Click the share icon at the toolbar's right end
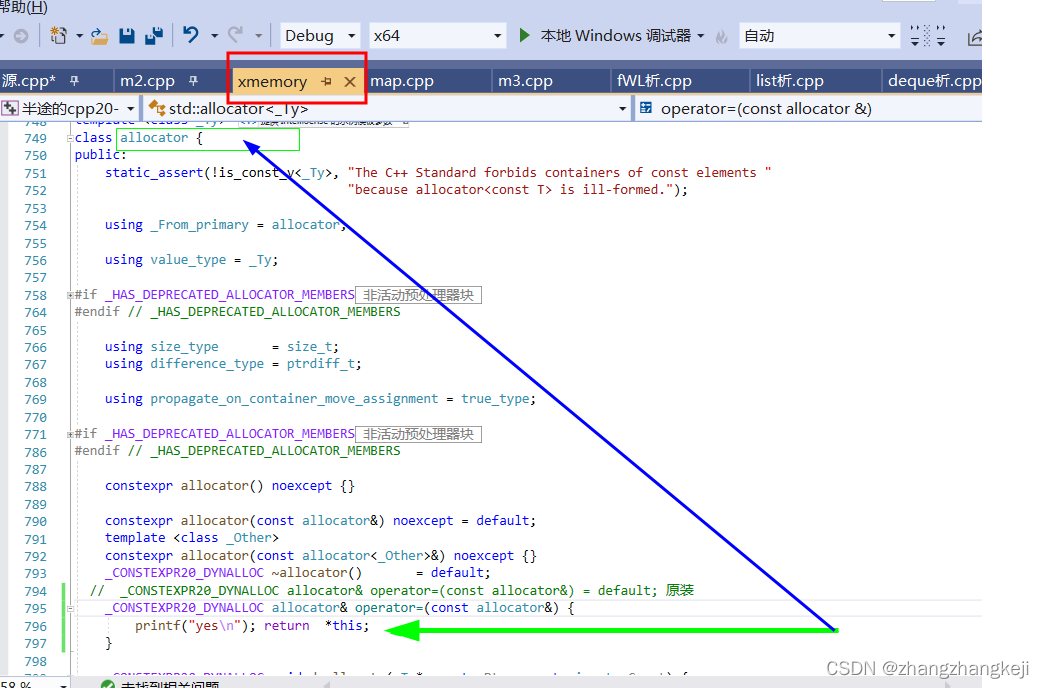Viewport: 1044px width, 688px height. pos(974,37)
